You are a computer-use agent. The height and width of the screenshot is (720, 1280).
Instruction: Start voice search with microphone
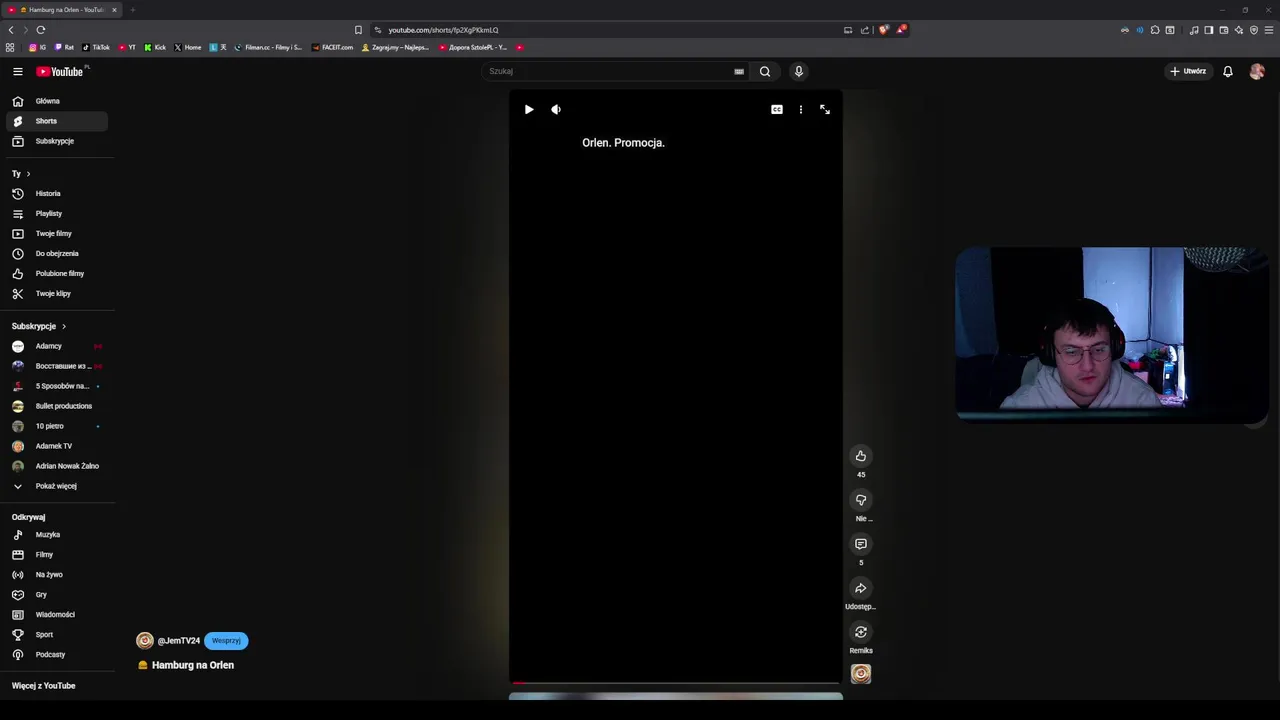798,71
